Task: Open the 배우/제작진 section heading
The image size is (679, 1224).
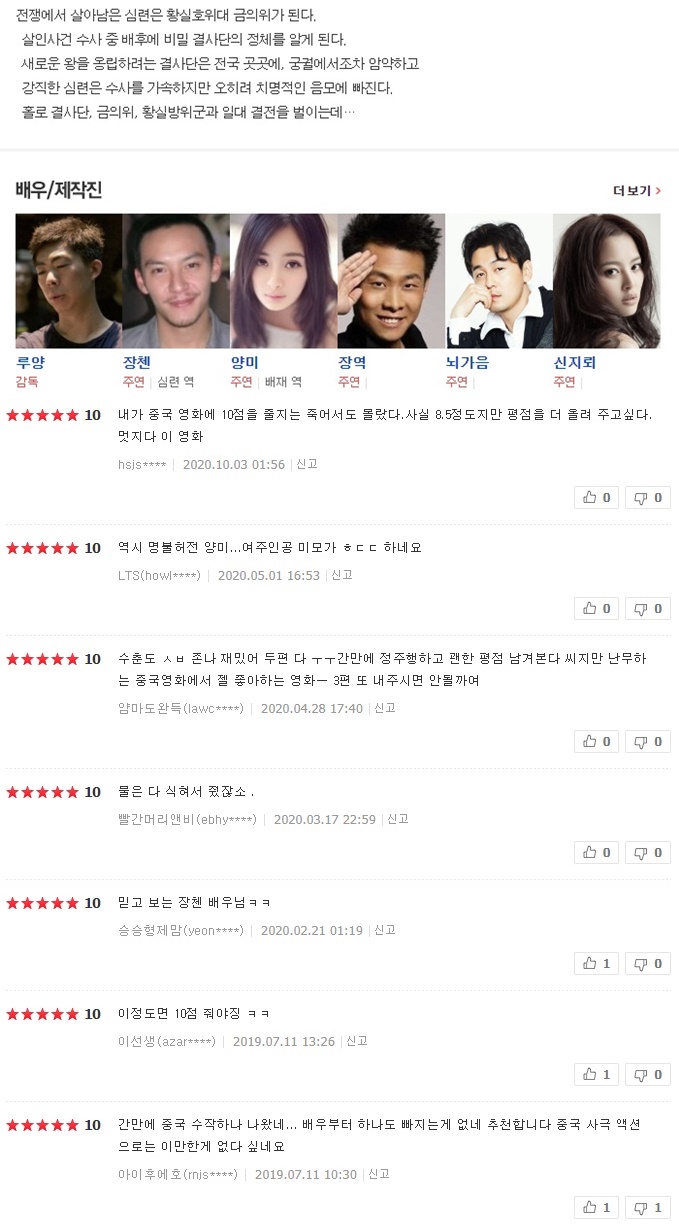Action: point(59,190)
